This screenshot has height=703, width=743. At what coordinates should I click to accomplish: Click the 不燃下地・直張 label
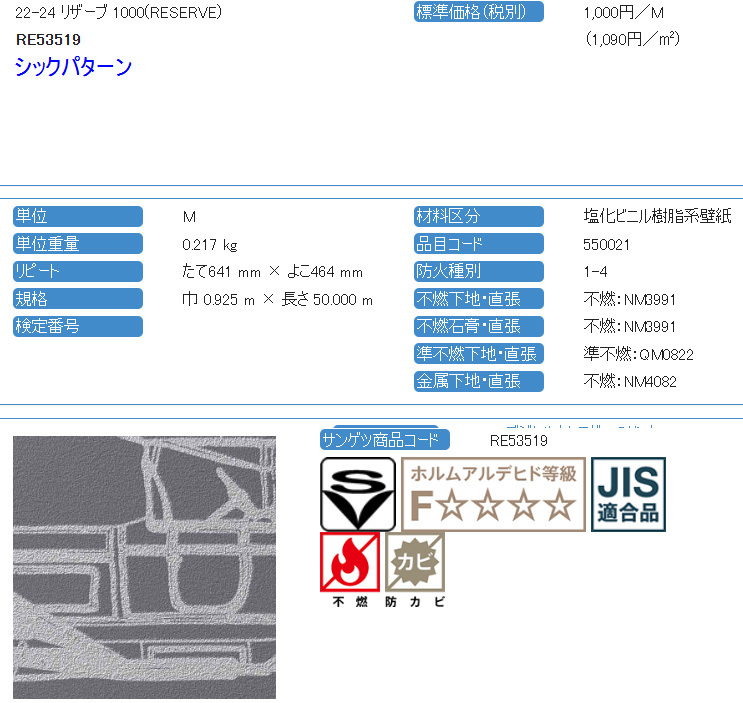point(479,298)
